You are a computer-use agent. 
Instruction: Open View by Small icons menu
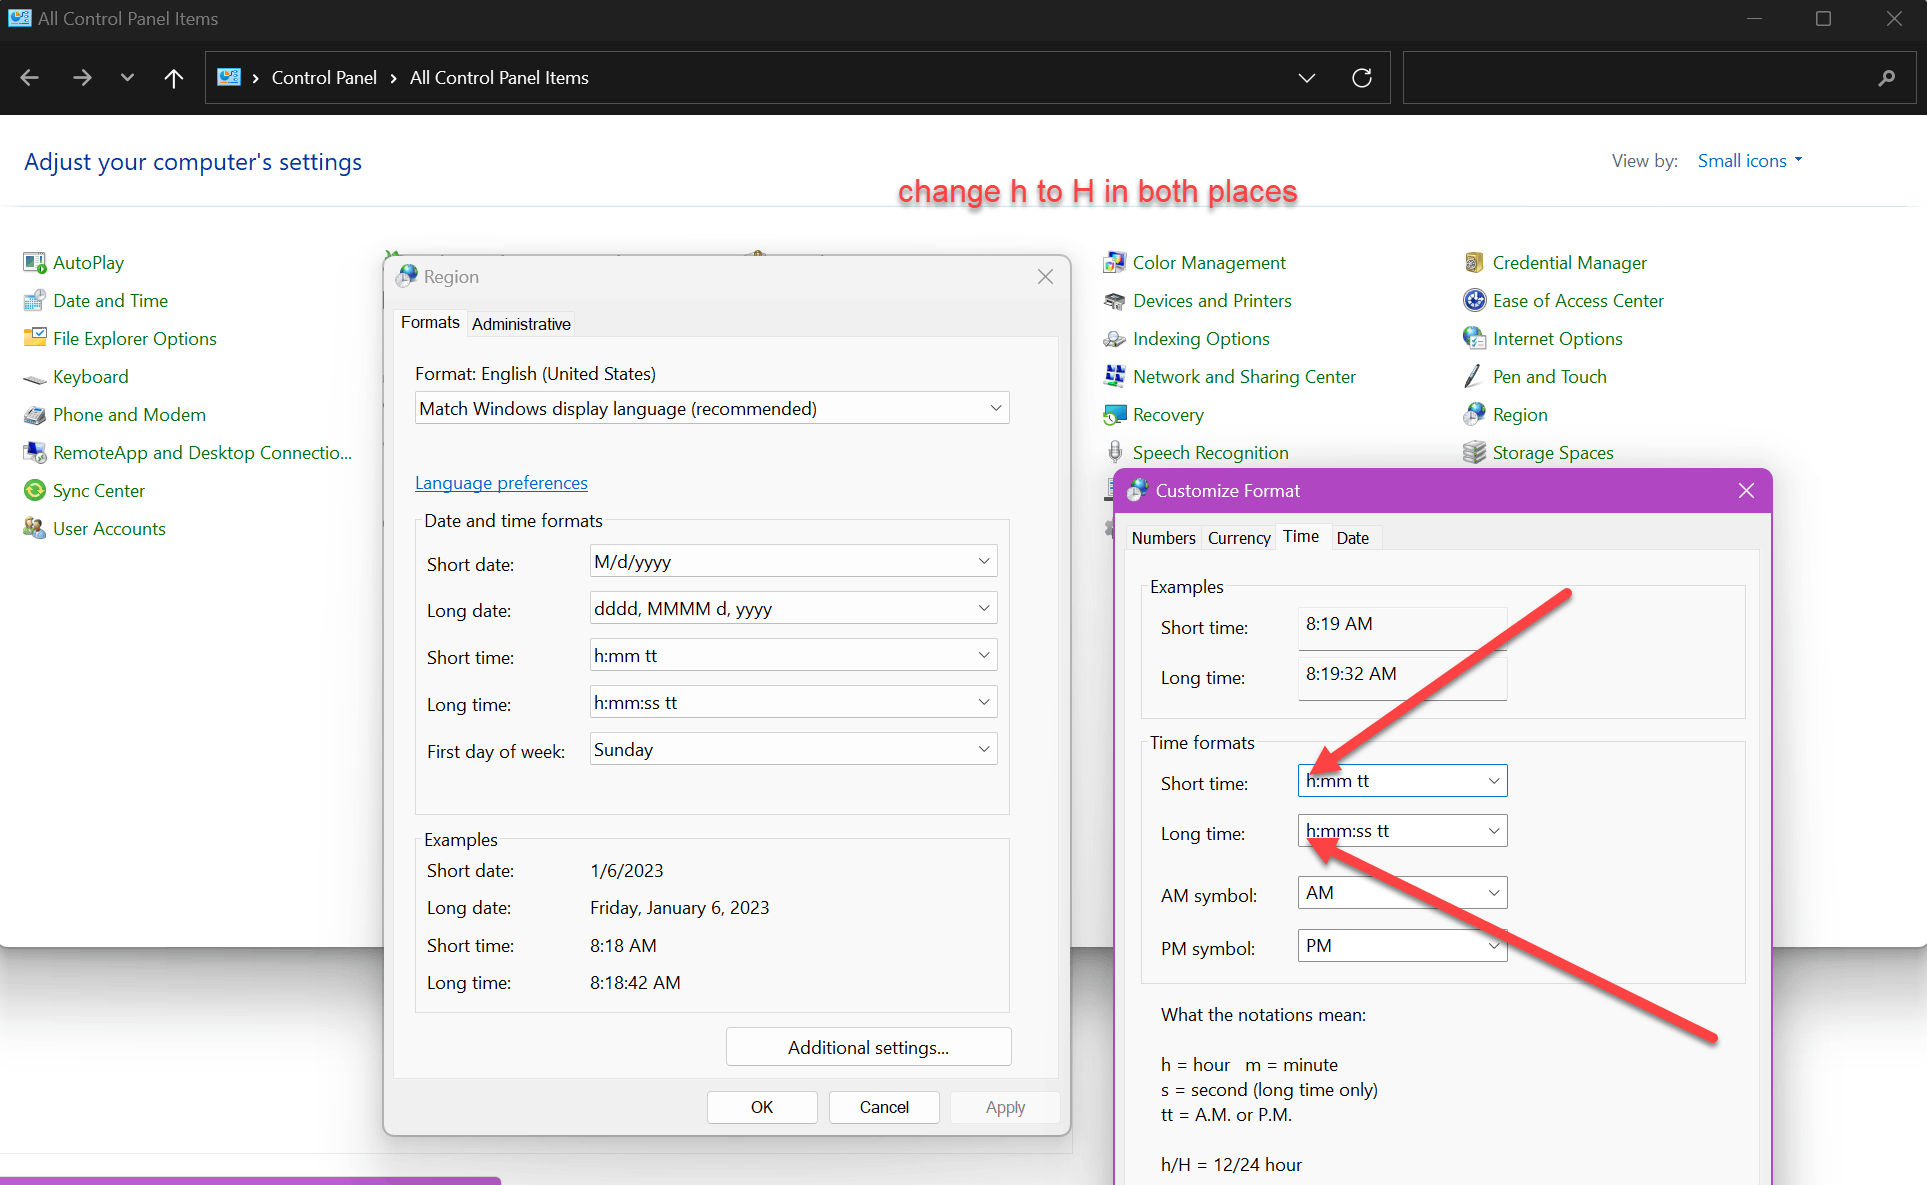(x=1750, y=161)
